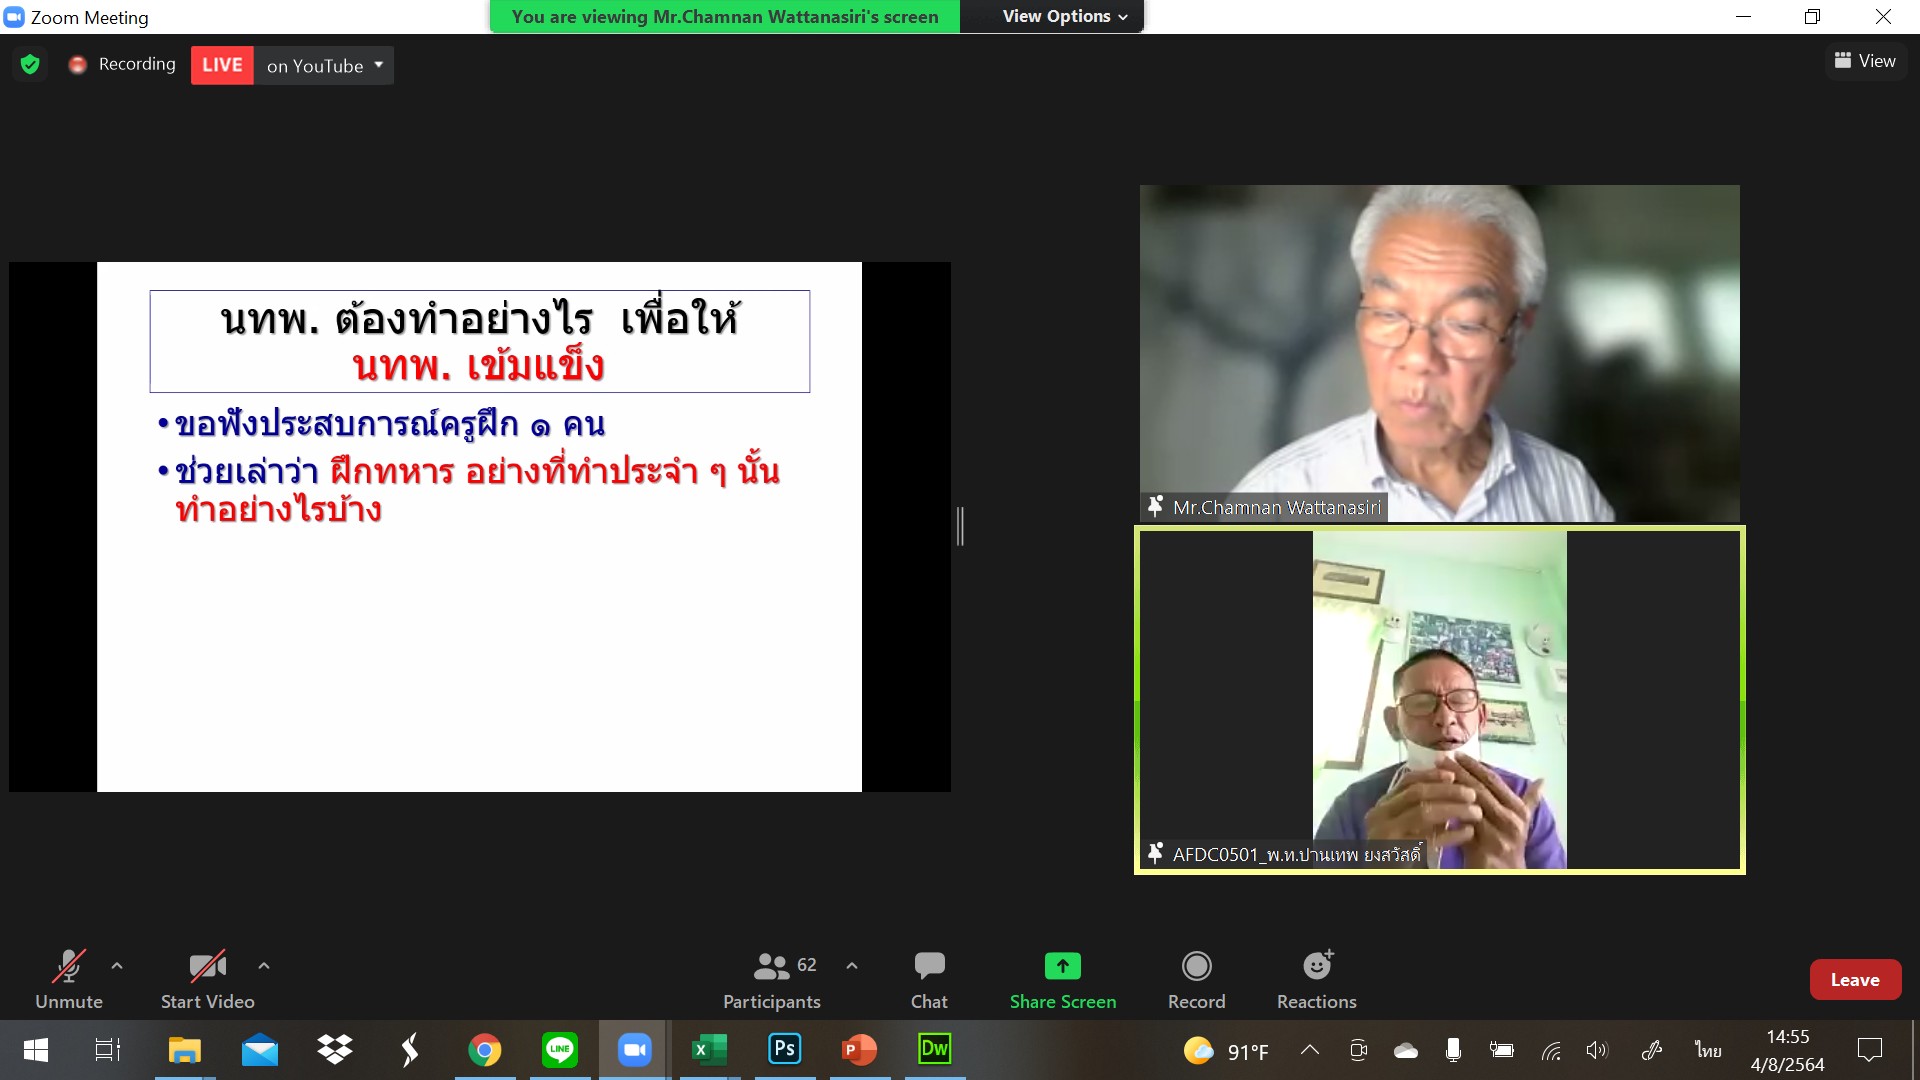Click the red LIVE badge
1920x1080 pixels.
click(222, 65)
